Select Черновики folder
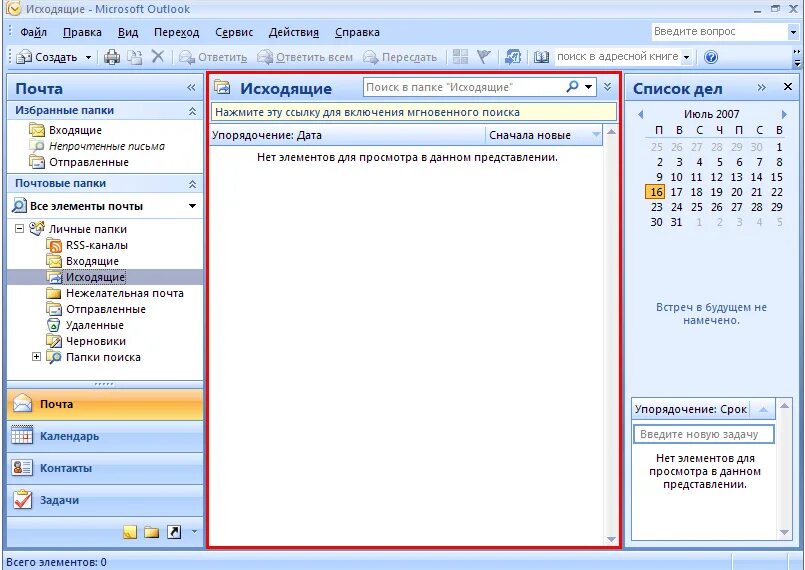 tap(96, 341)
